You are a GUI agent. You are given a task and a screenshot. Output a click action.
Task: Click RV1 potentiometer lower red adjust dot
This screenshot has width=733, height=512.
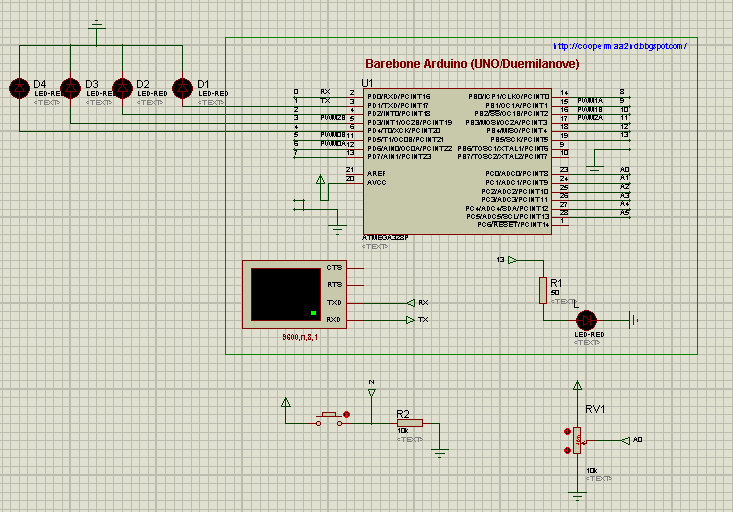pos(568,450)
